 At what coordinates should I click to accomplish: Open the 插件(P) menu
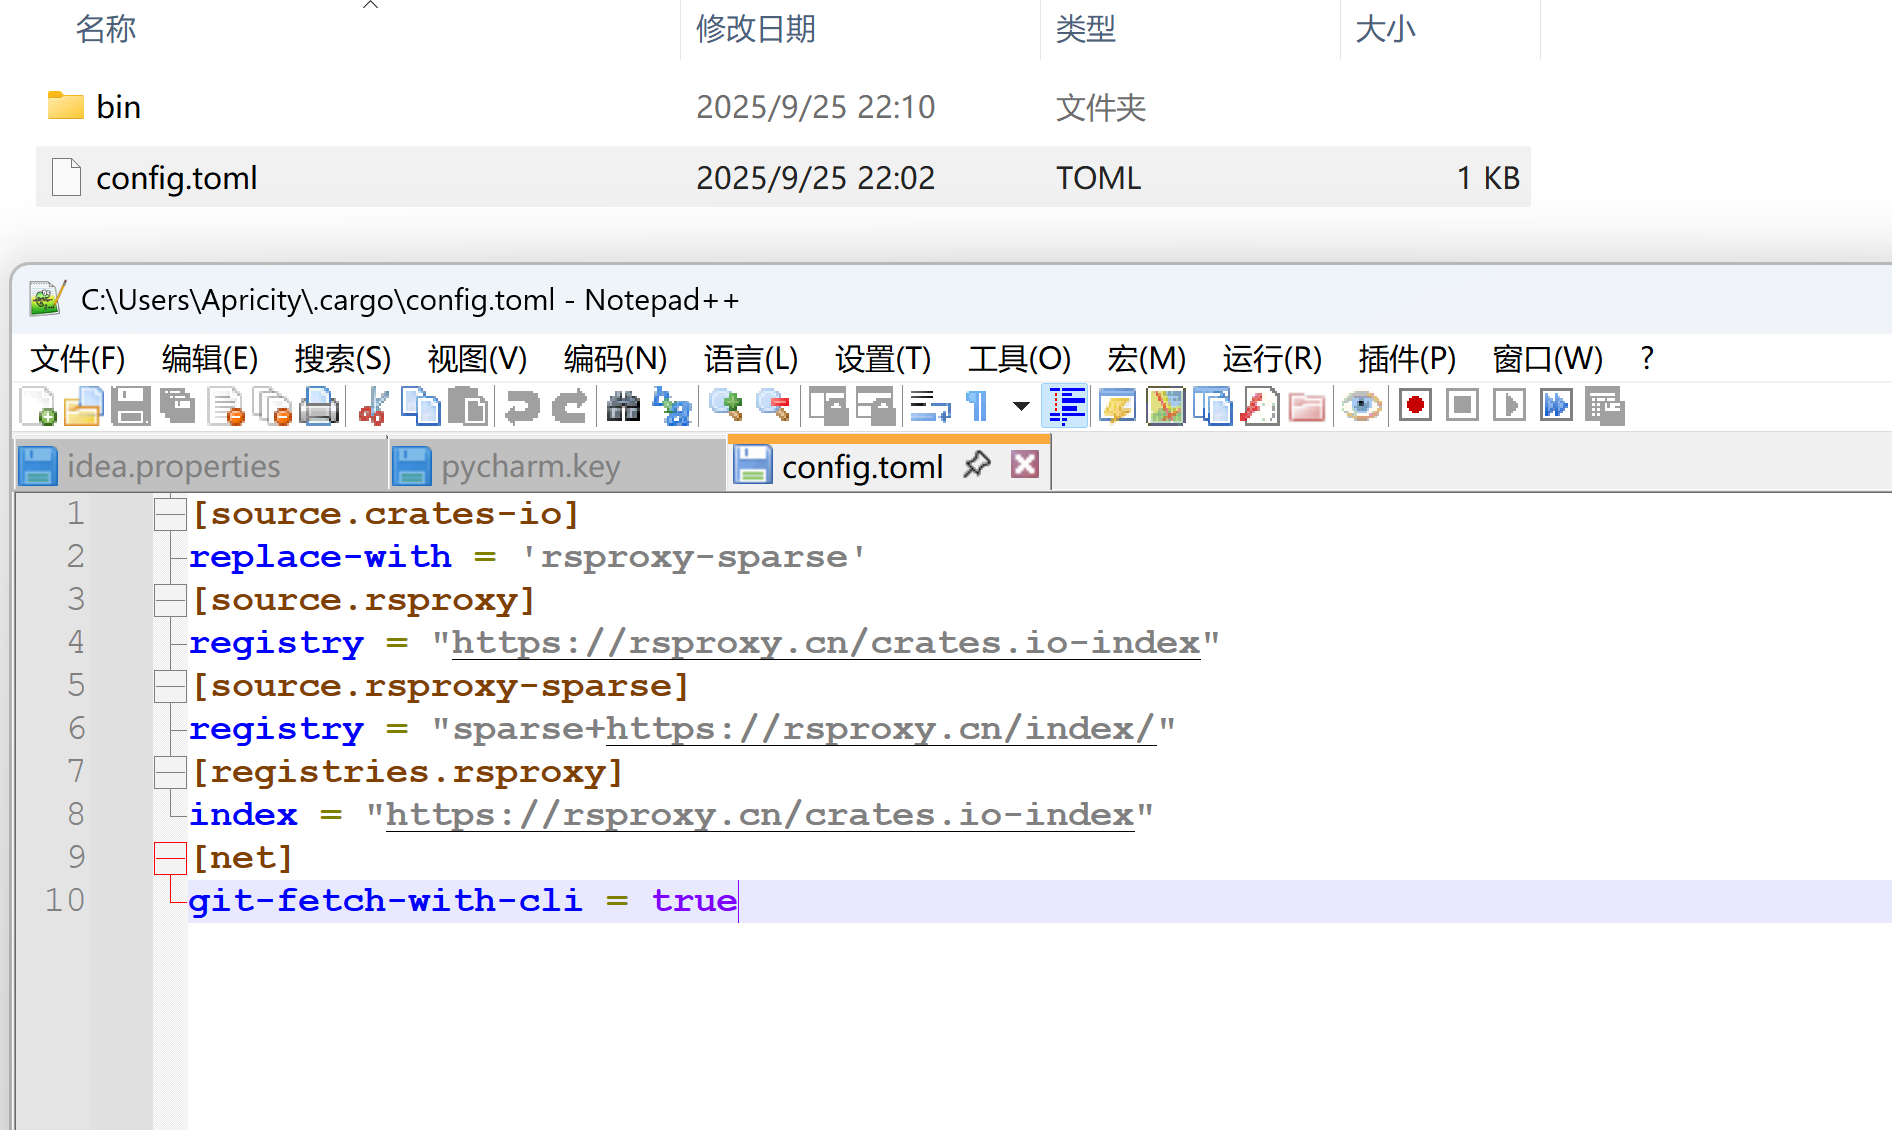point(1407,359)
